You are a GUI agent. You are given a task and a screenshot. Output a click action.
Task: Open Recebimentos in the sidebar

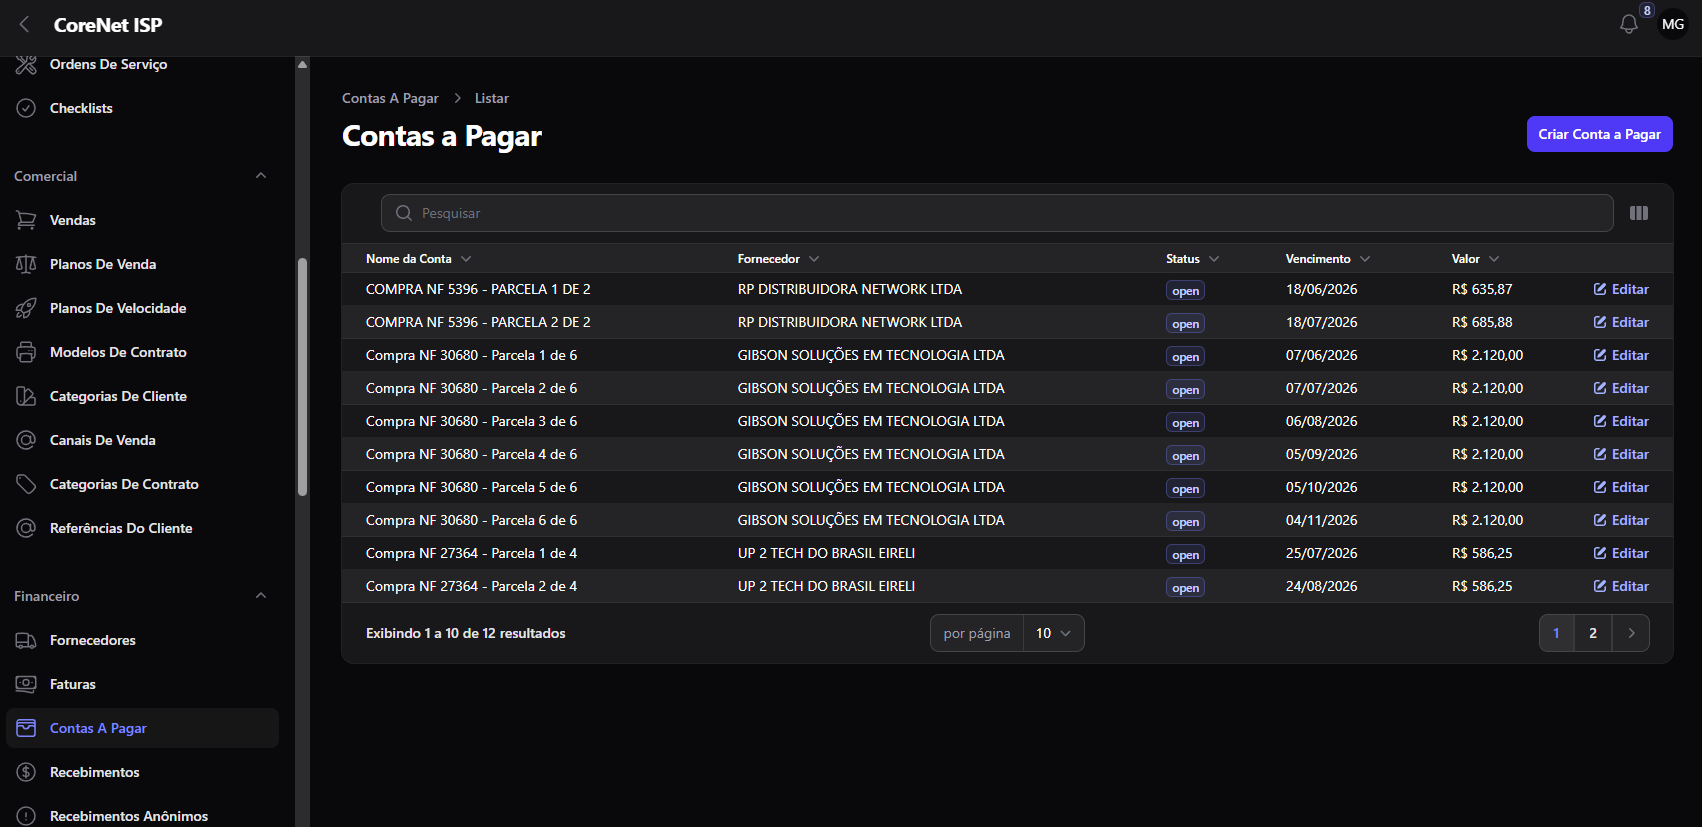click(x=142, y=772)
